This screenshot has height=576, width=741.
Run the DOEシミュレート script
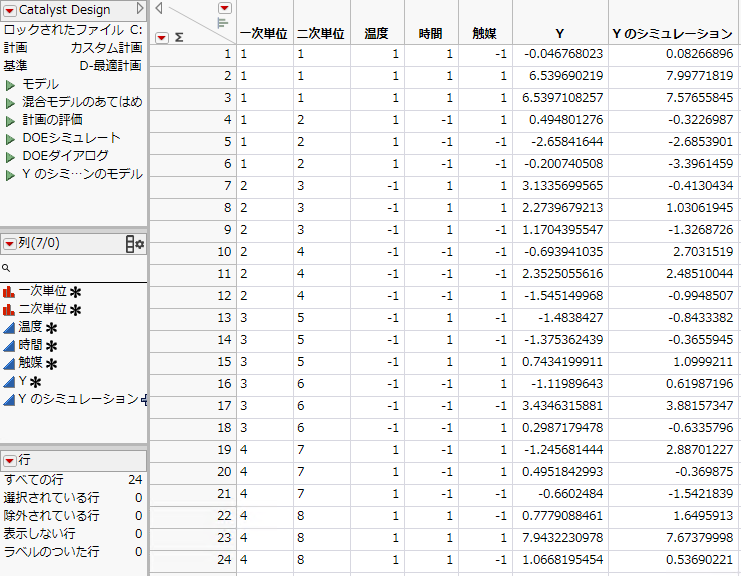click(x=10, y=139)
